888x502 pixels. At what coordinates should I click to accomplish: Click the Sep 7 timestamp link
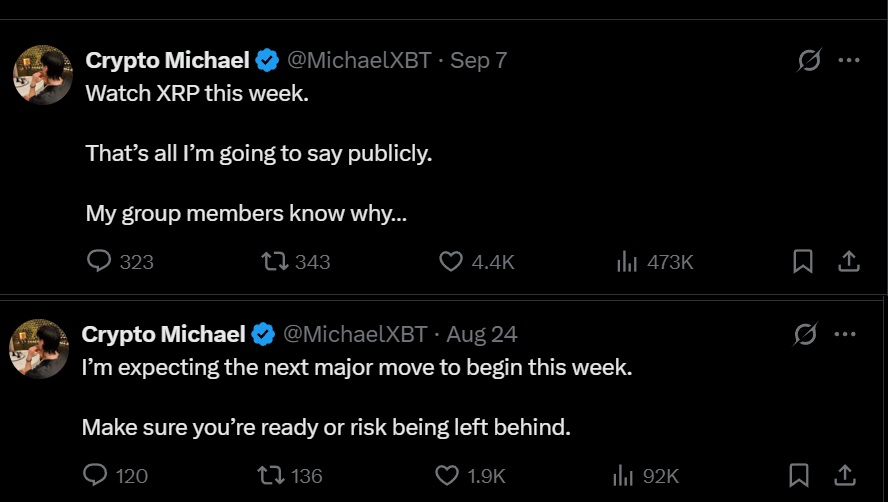[478, 60]
